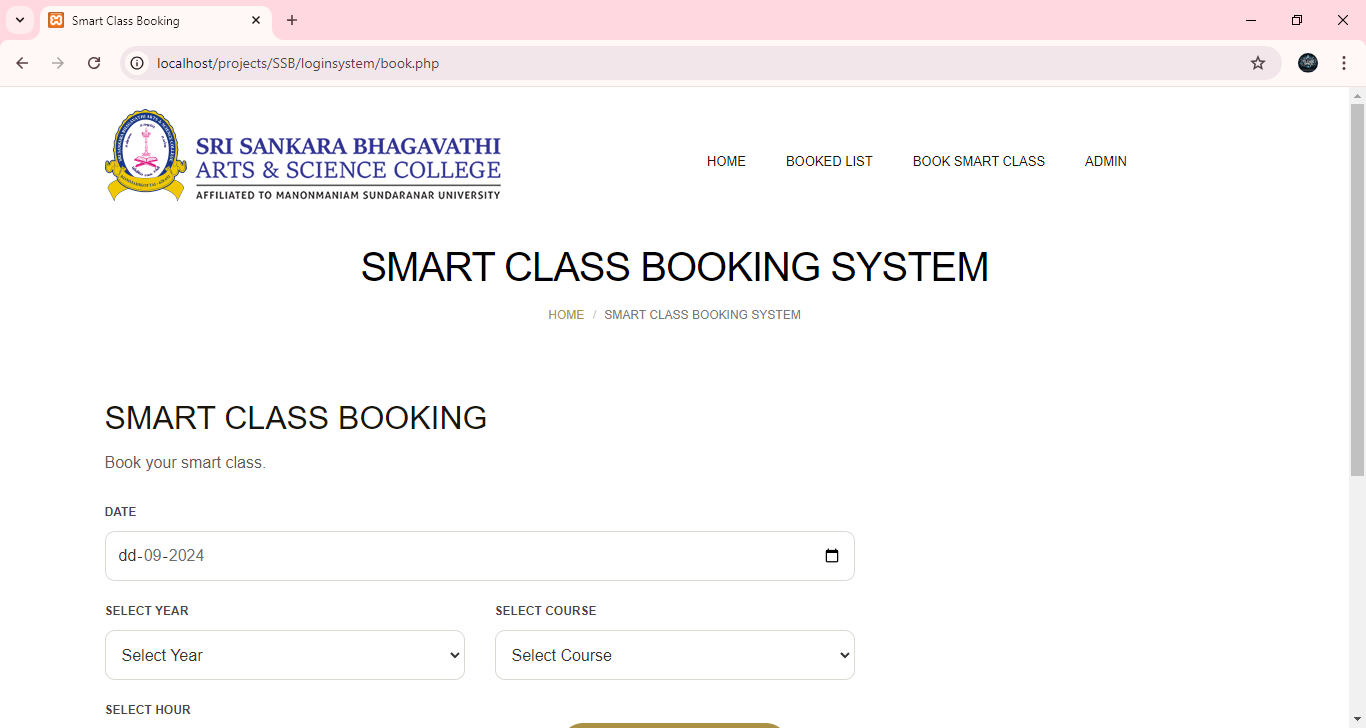Expand the Select Year dropdown

coord(285,655)
